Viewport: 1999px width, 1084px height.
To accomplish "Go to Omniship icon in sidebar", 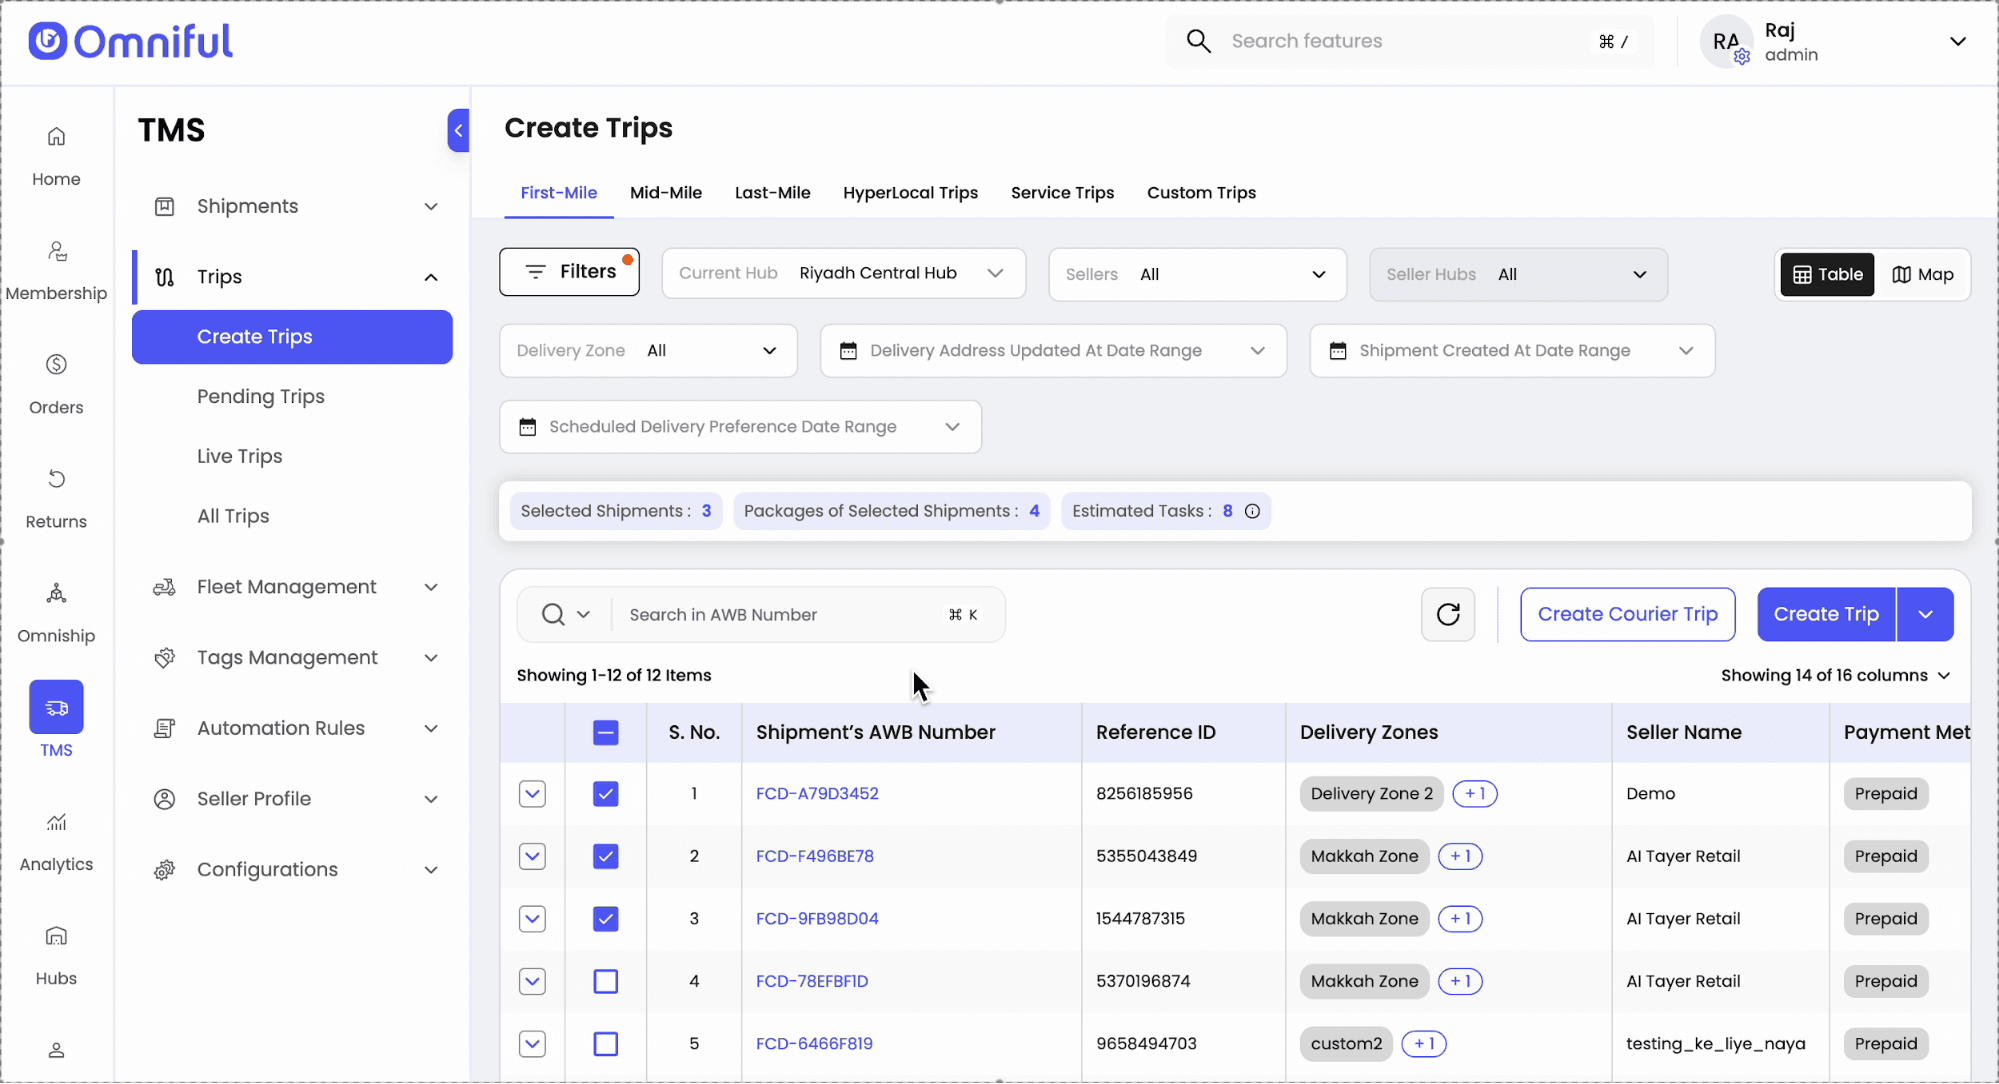I will (56, 594).
